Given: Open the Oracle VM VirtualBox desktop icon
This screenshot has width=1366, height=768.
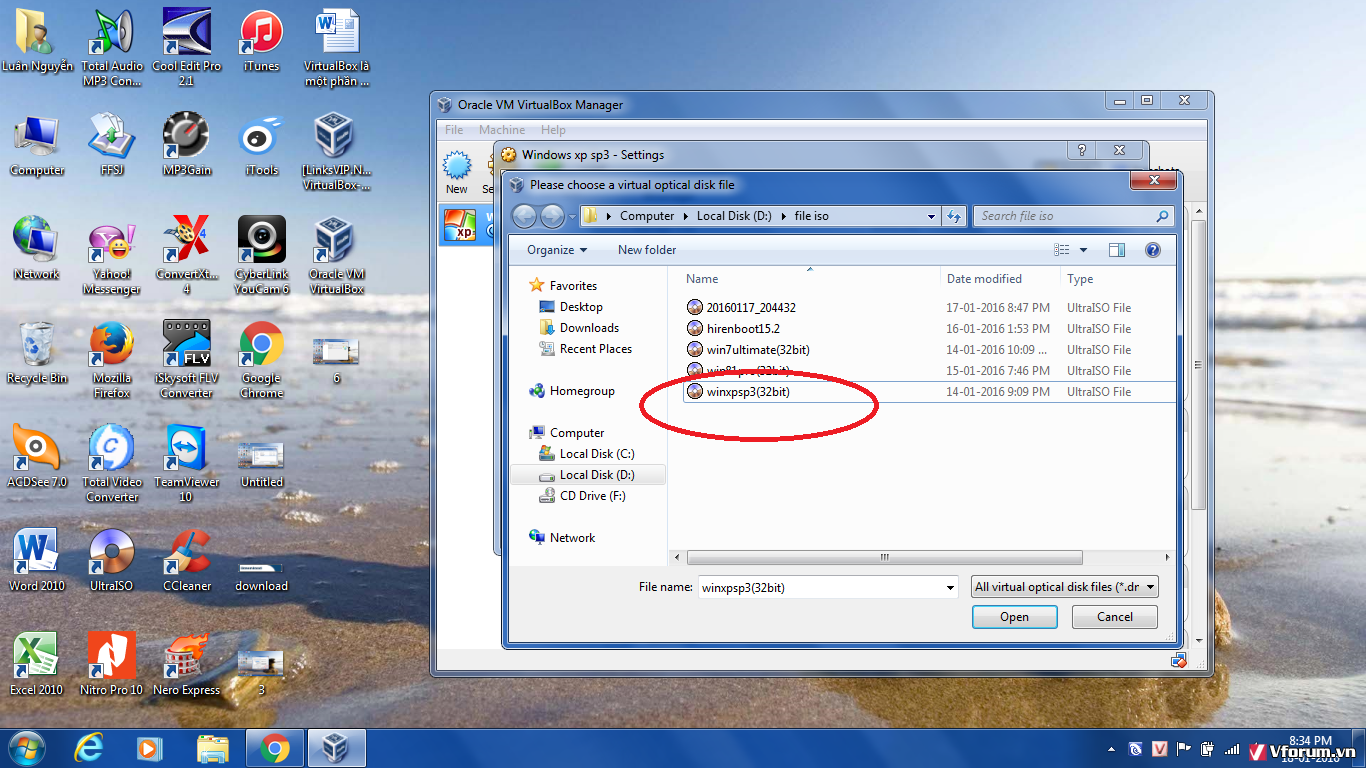Looking at the screenshot, I should (336, 256).
